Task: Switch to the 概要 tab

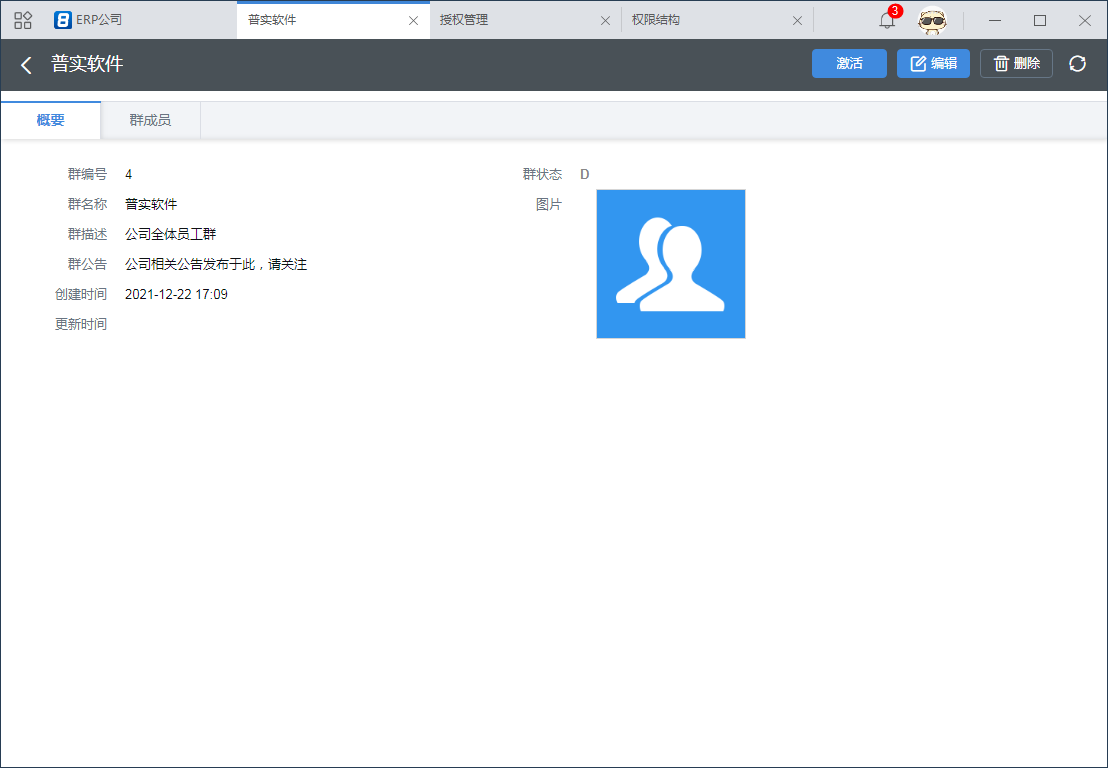Action: [x=51, y=120]
